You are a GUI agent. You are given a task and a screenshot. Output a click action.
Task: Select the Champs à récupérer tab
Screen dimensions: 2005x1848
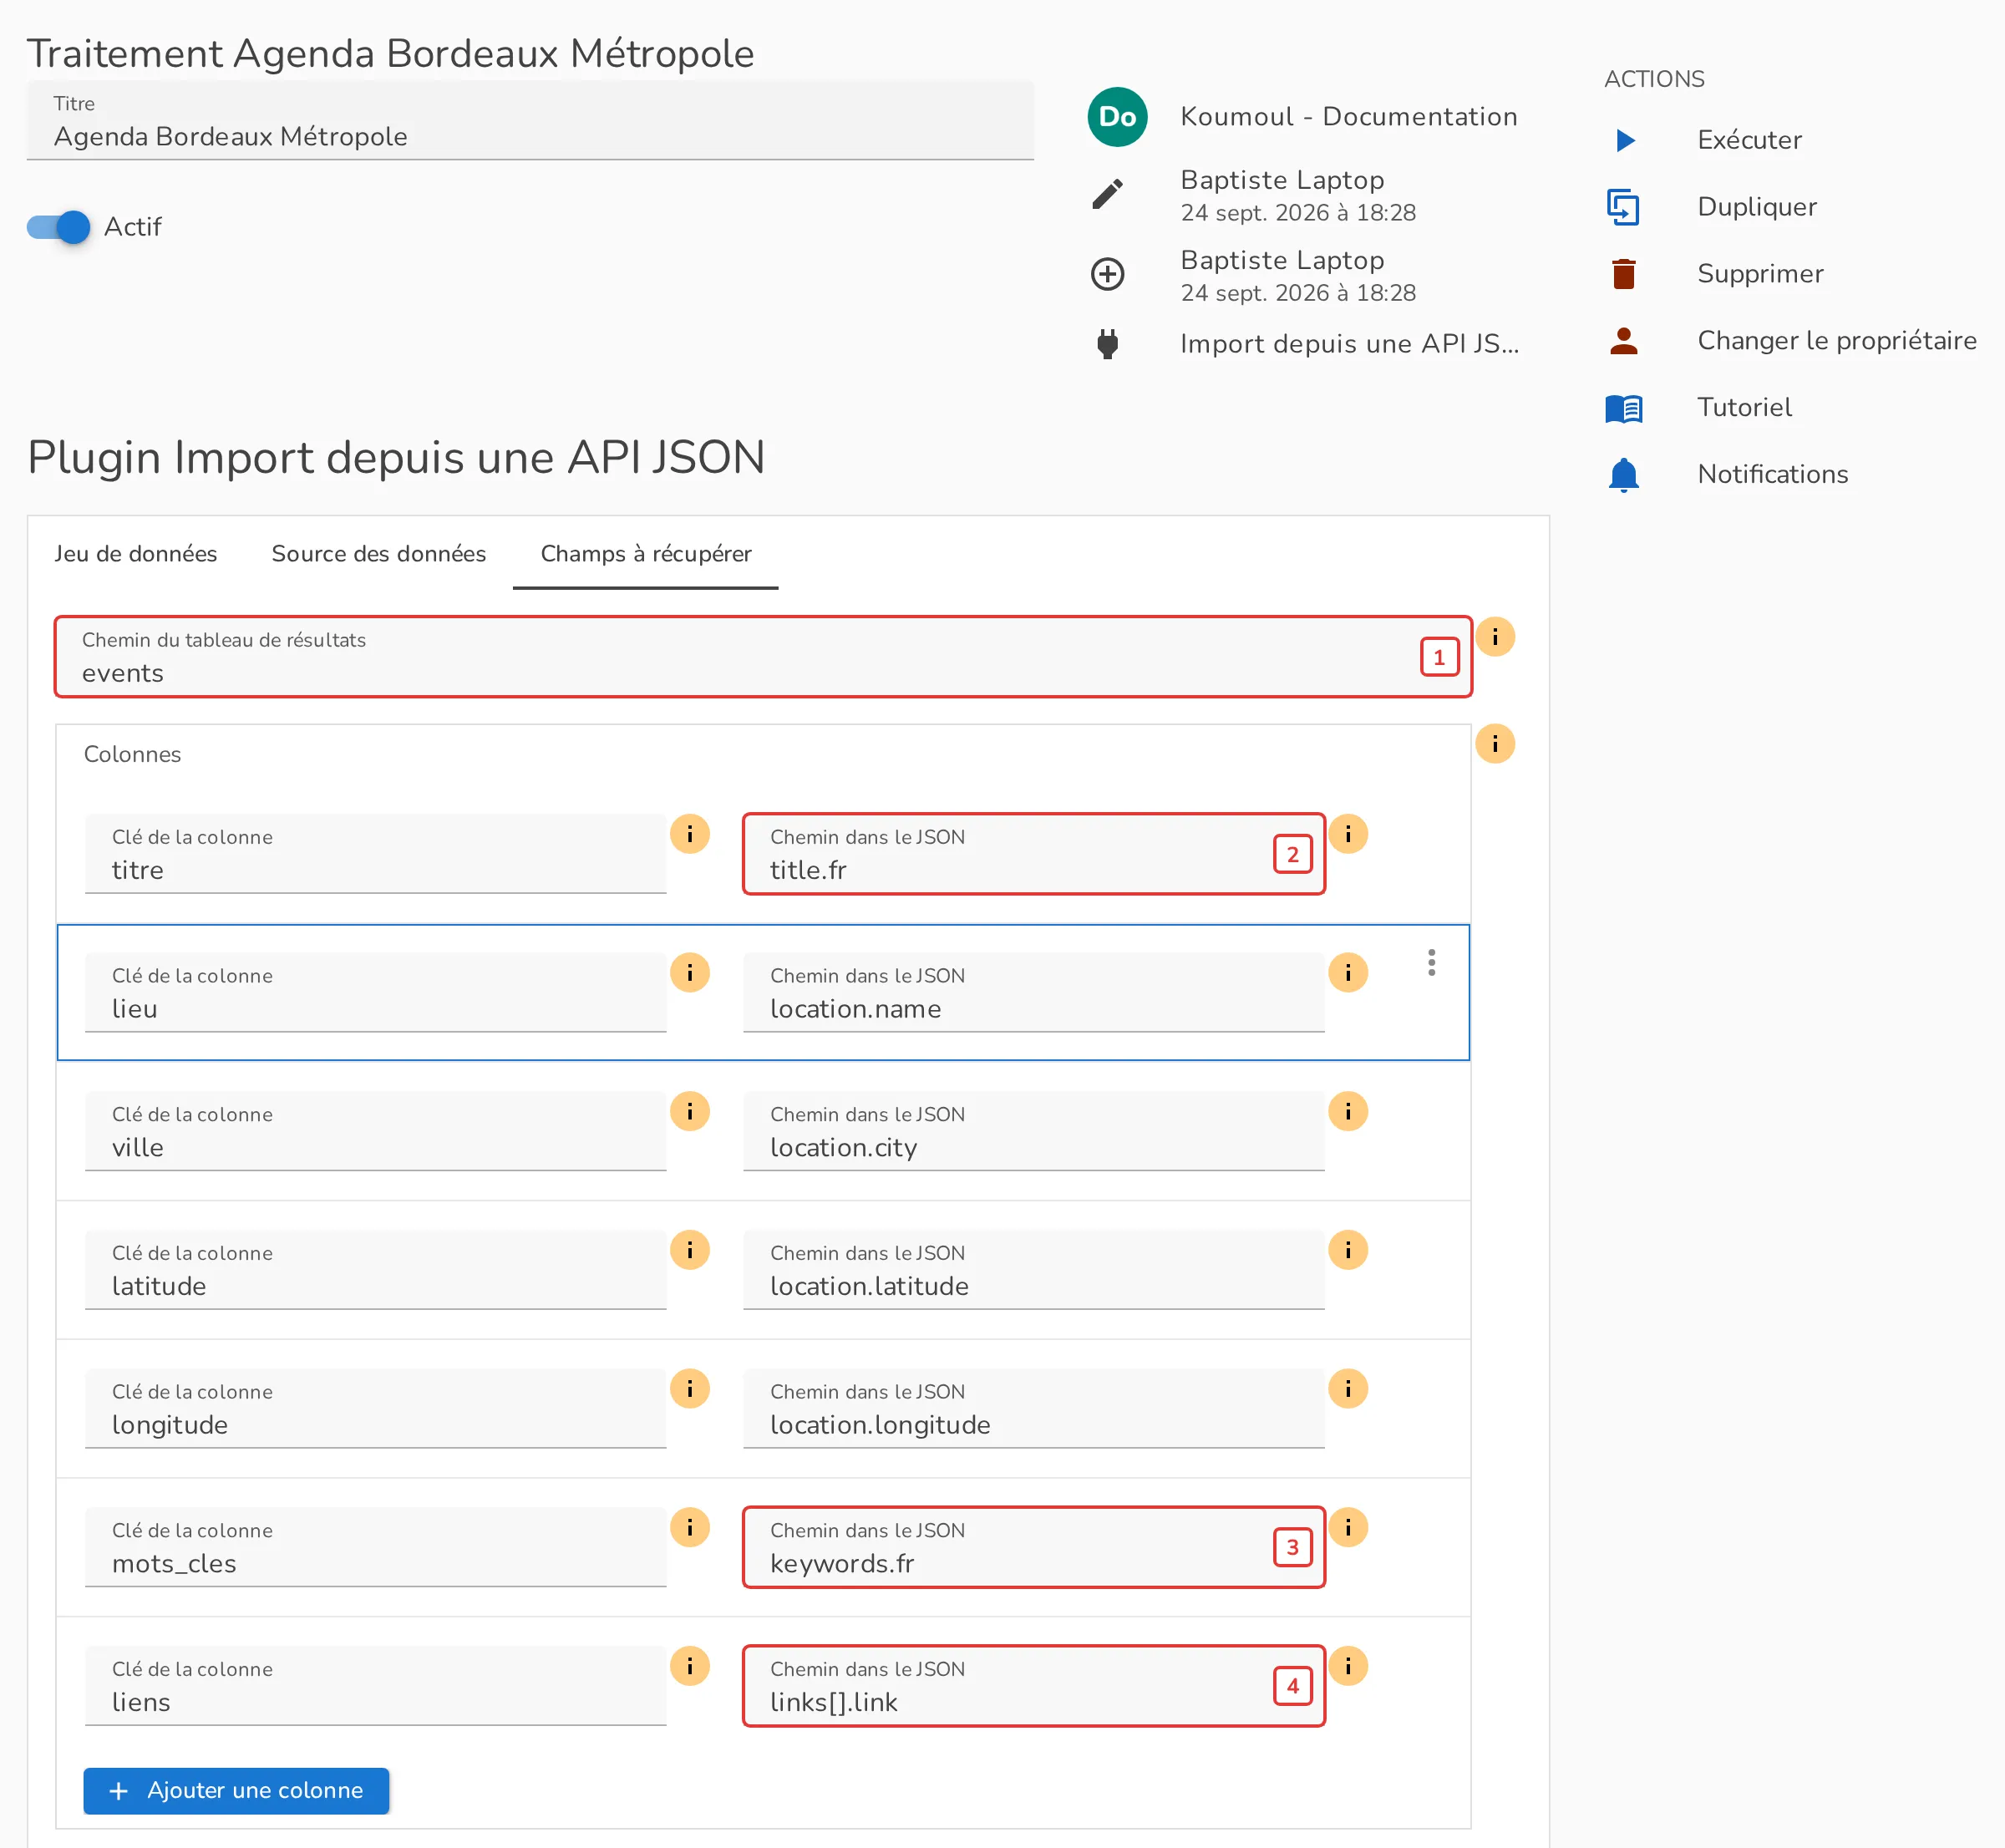646,554
